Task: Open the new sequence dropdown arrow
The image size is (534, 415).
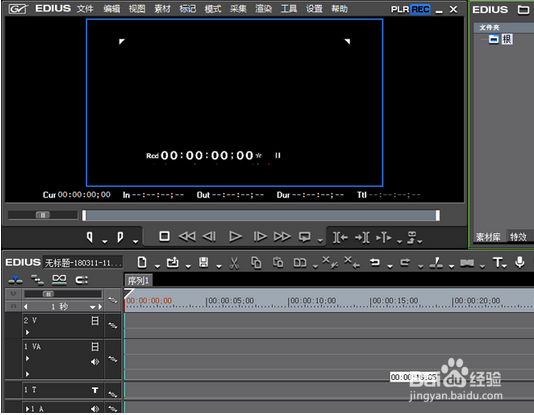Action: (x=157, y=266)
